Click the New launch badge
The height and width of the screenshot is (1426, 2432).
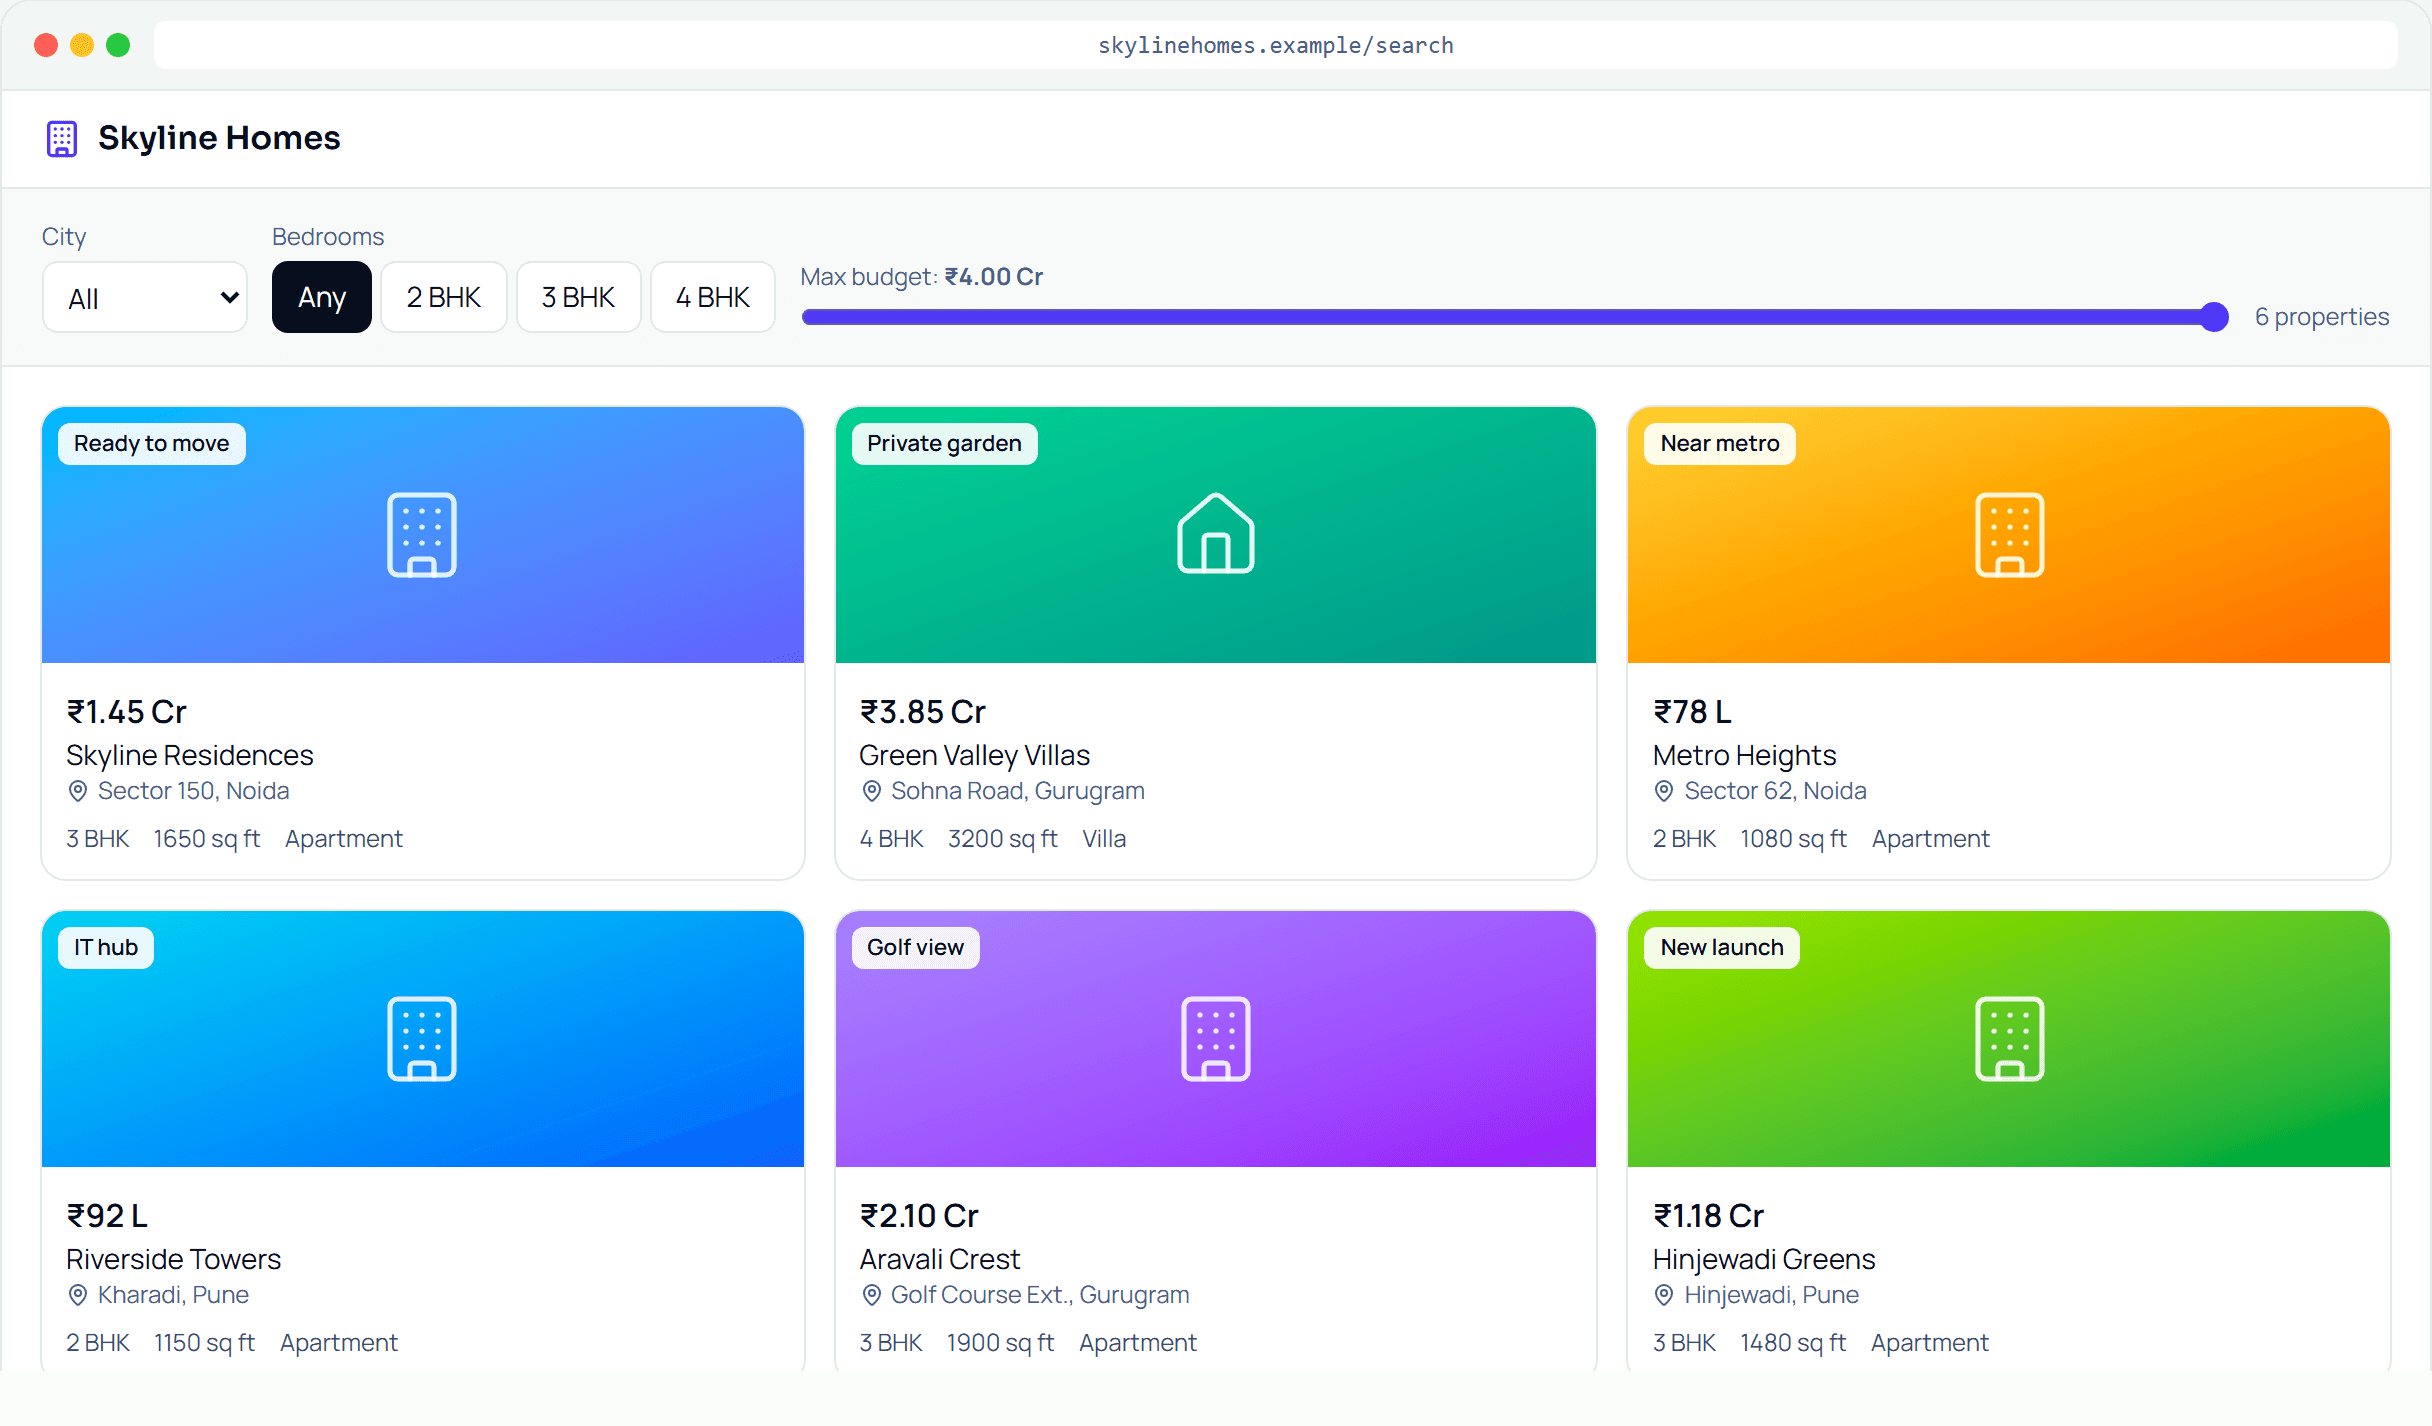coord(1722,948)
